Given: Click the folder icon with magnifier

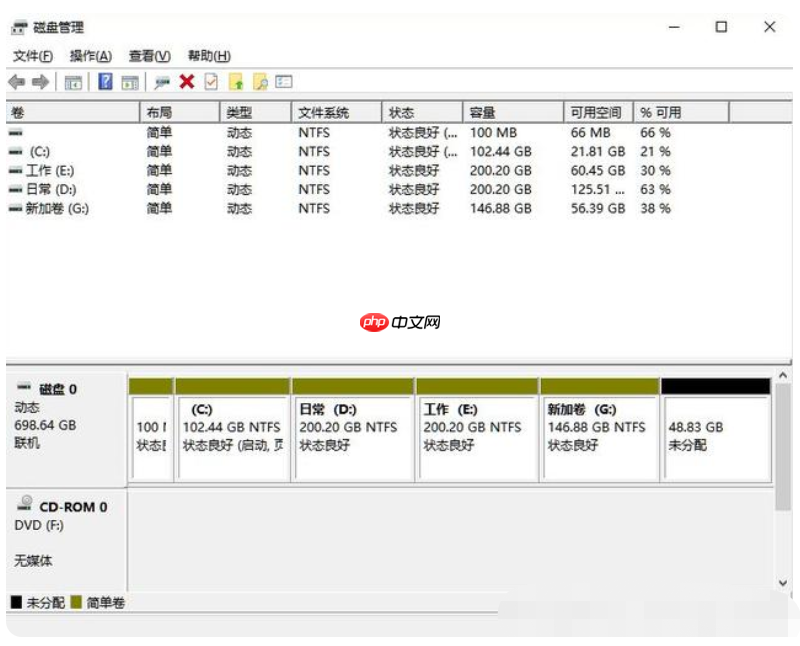Looking at the screenshot, I should (260, 82).
